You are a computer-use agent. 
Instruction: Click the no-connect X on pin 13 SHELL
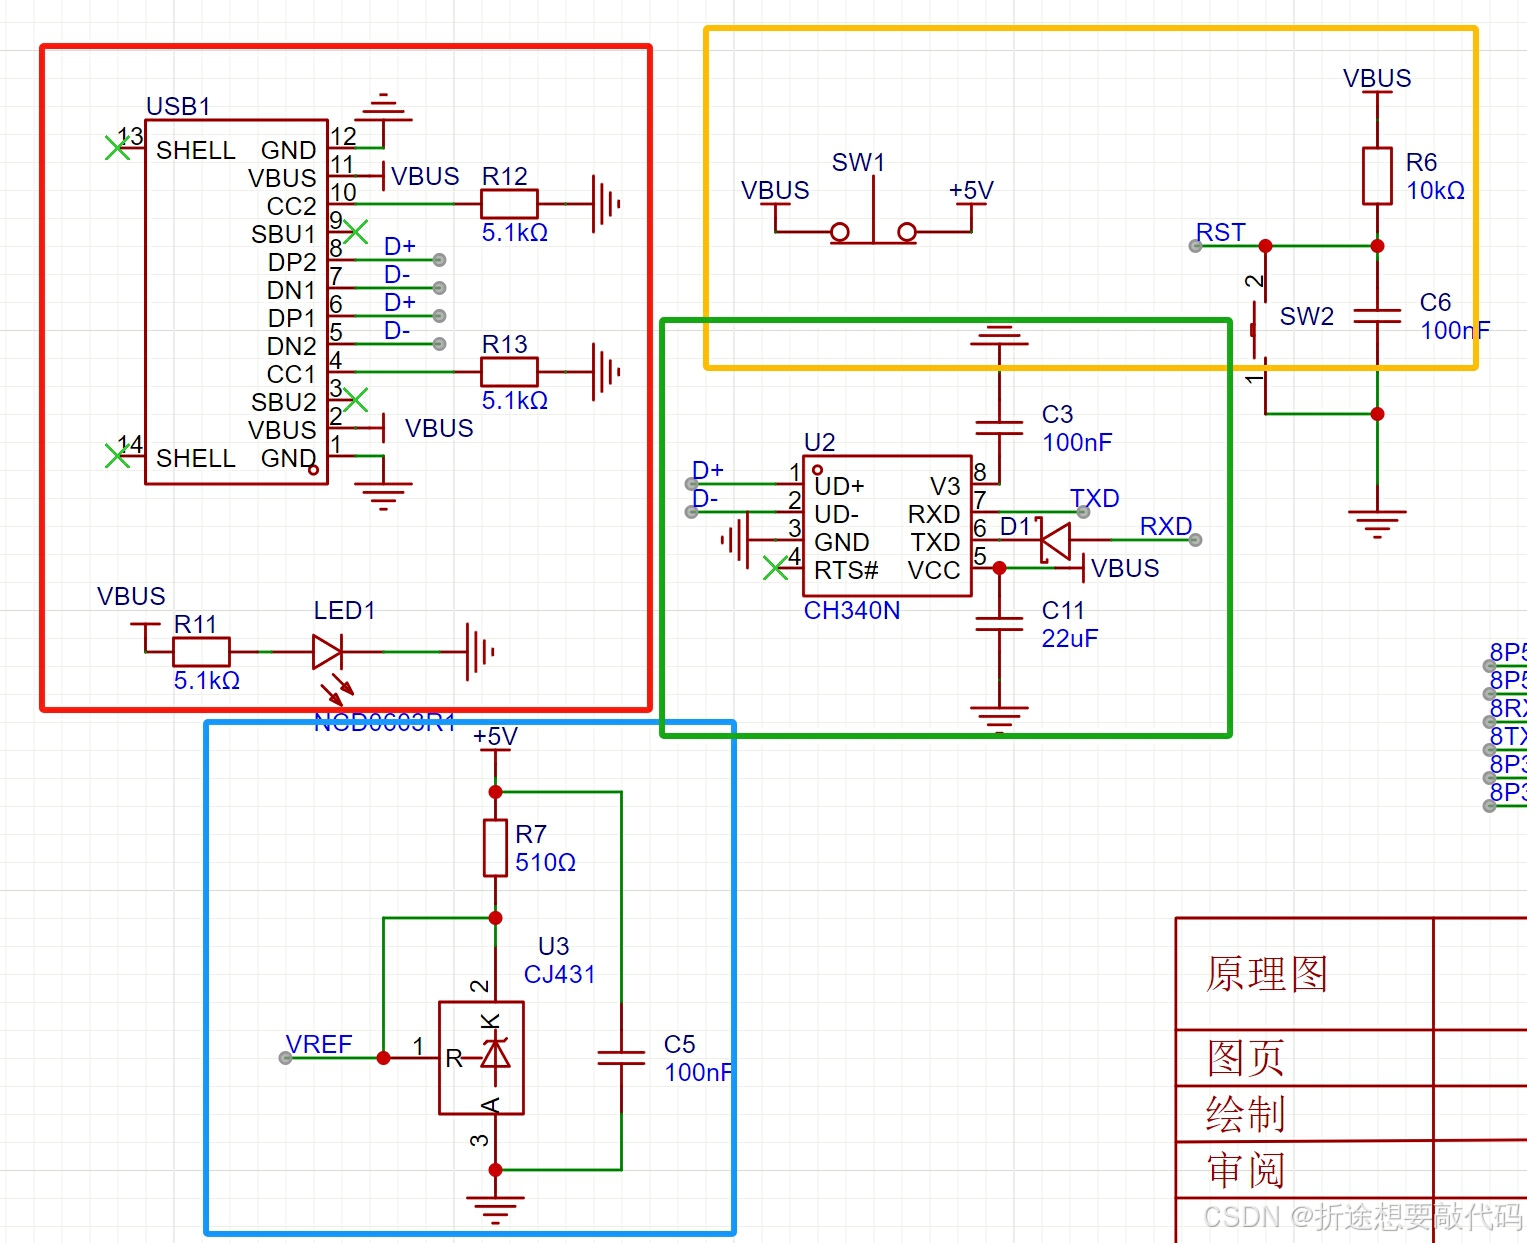117,148
